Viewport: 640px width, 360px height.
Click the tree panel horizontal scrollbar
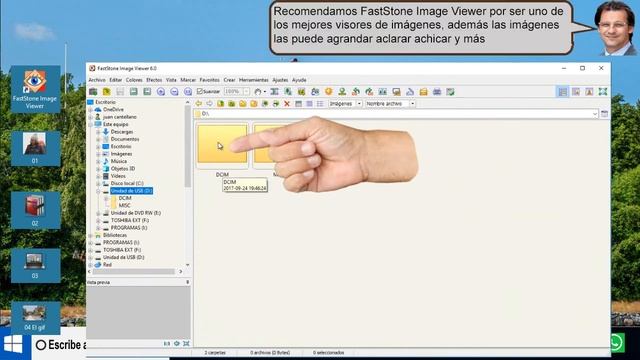(x=133, y=271)
